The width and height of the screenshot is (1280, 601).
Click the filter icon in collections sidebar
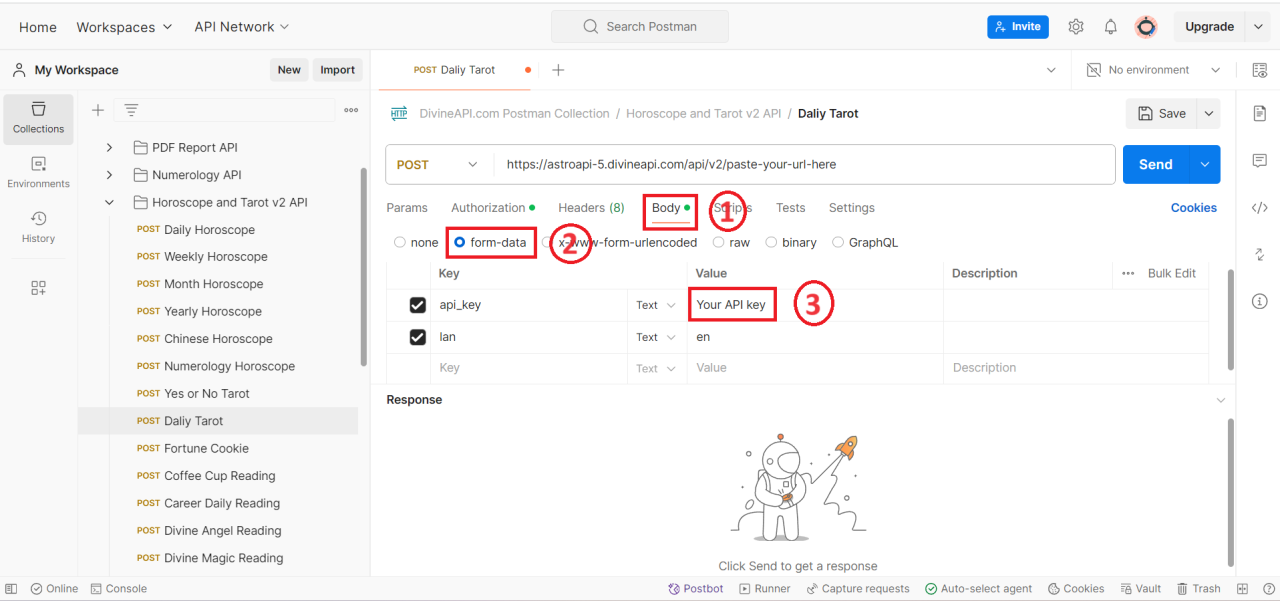pos(131,110)
